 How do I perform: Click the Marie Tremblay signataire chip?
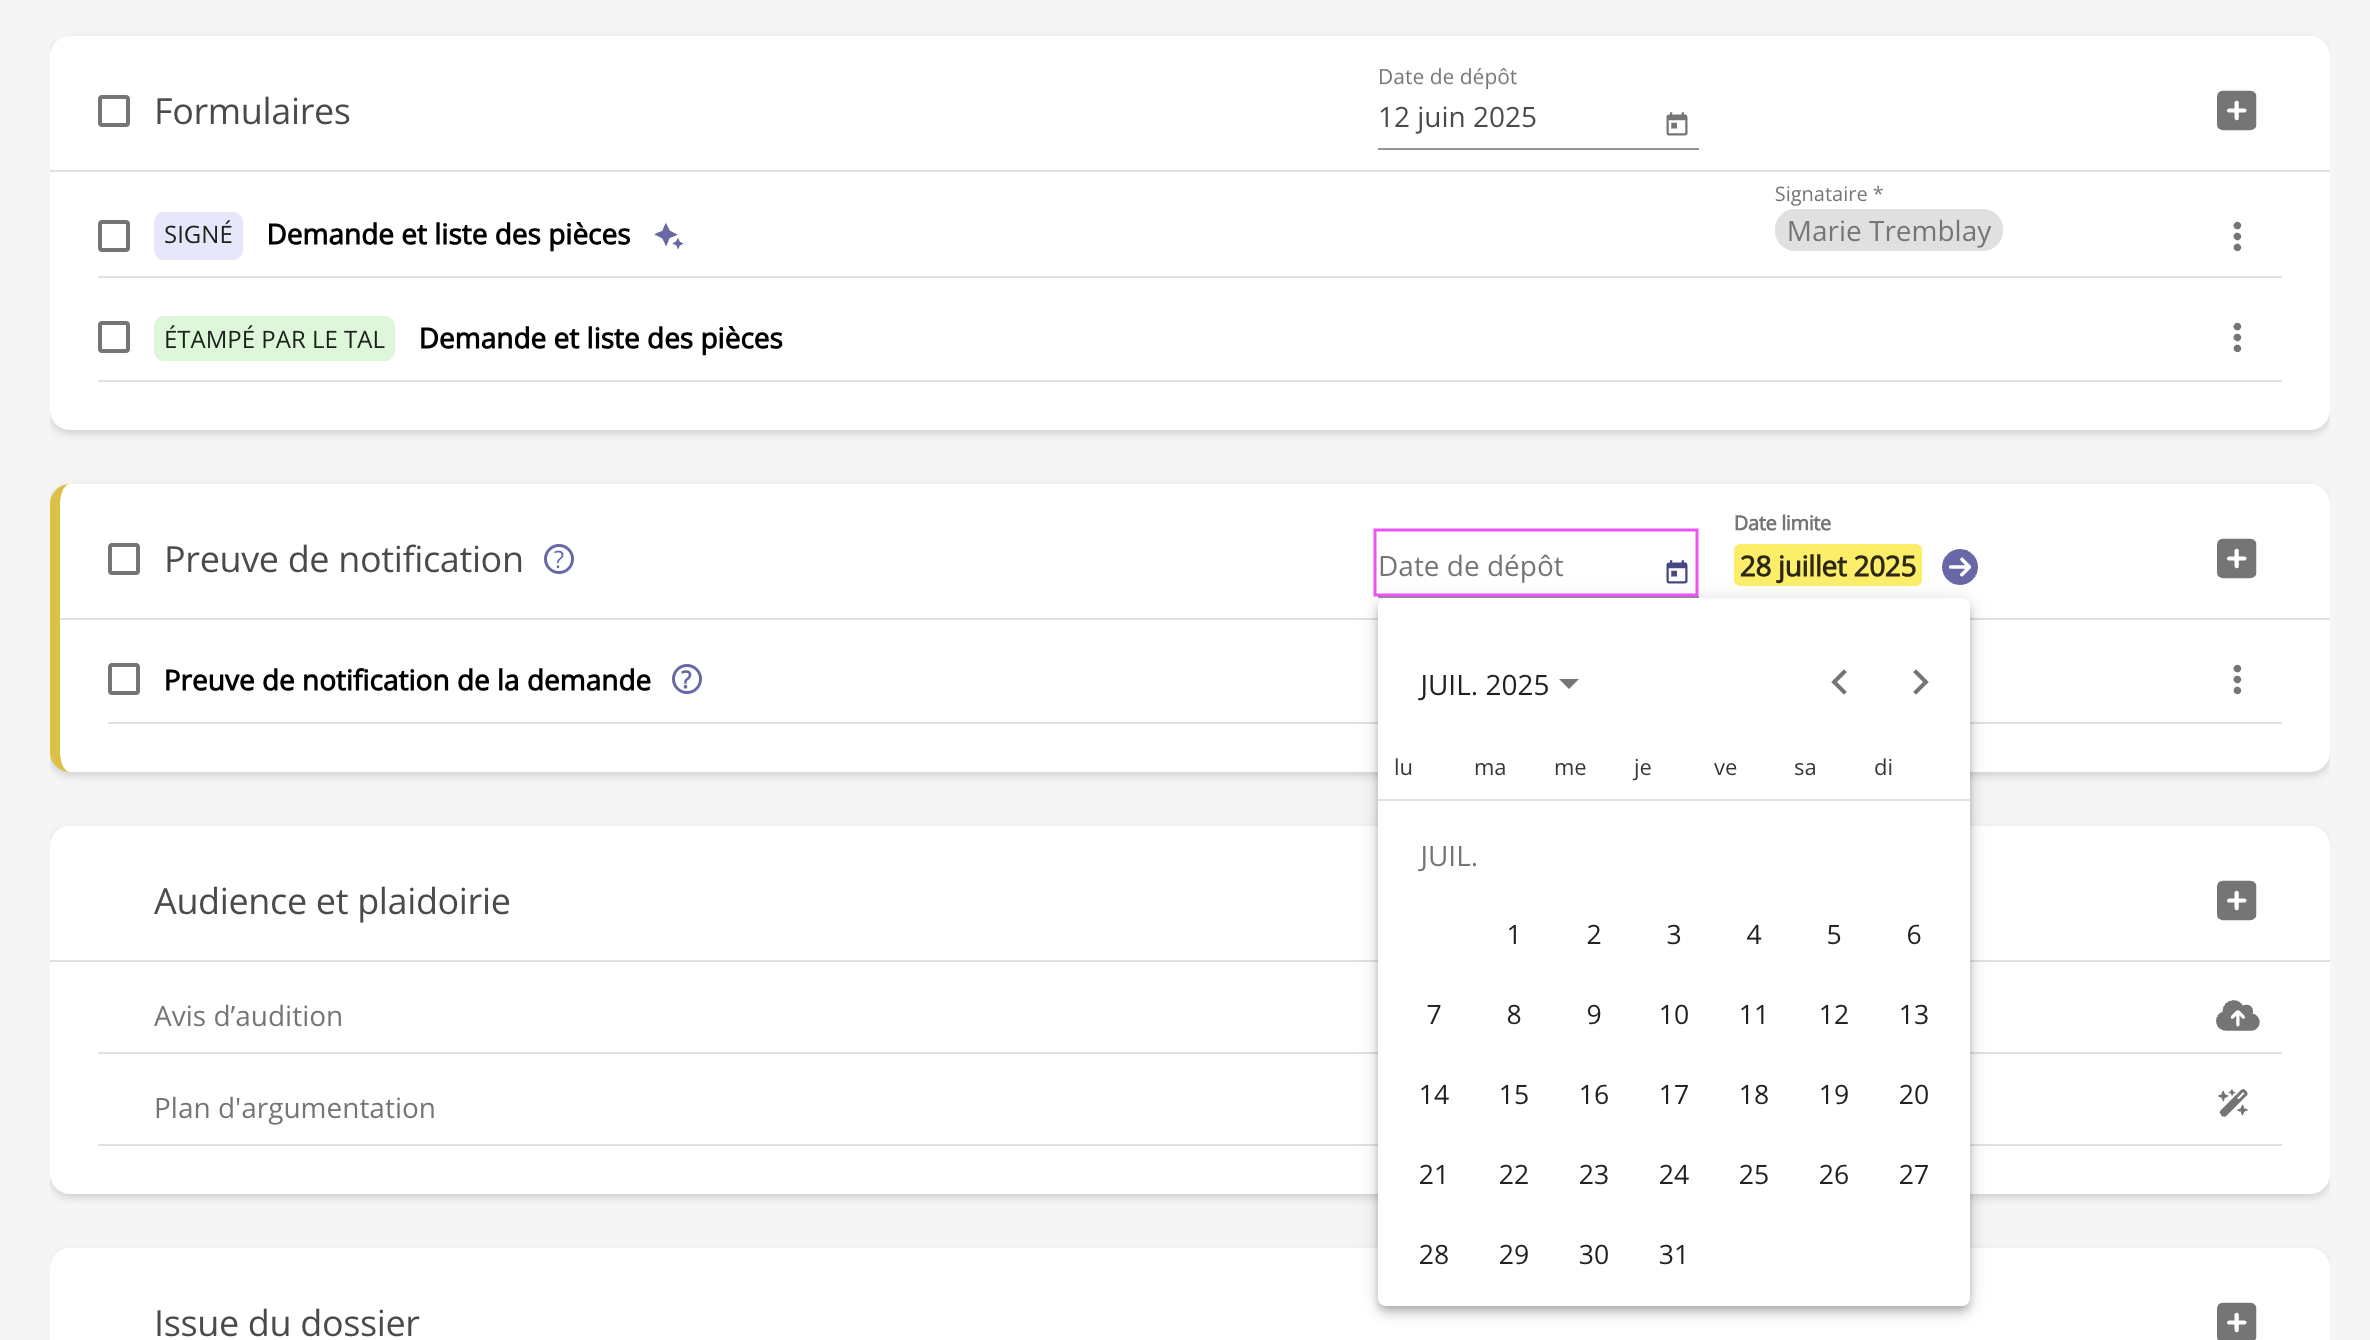click(x=1887, y=232)
